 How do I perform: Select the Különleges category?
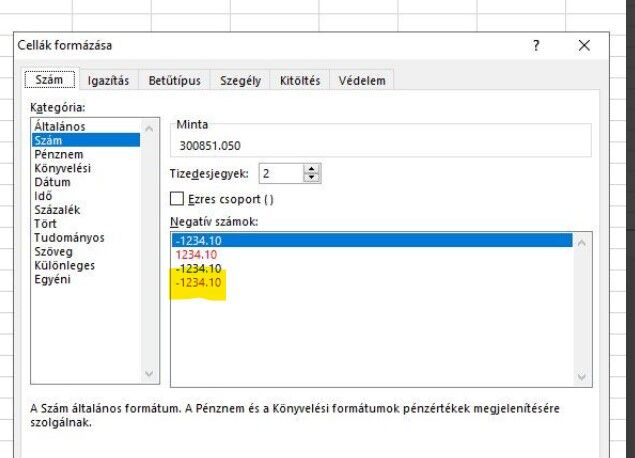point(86,265)
